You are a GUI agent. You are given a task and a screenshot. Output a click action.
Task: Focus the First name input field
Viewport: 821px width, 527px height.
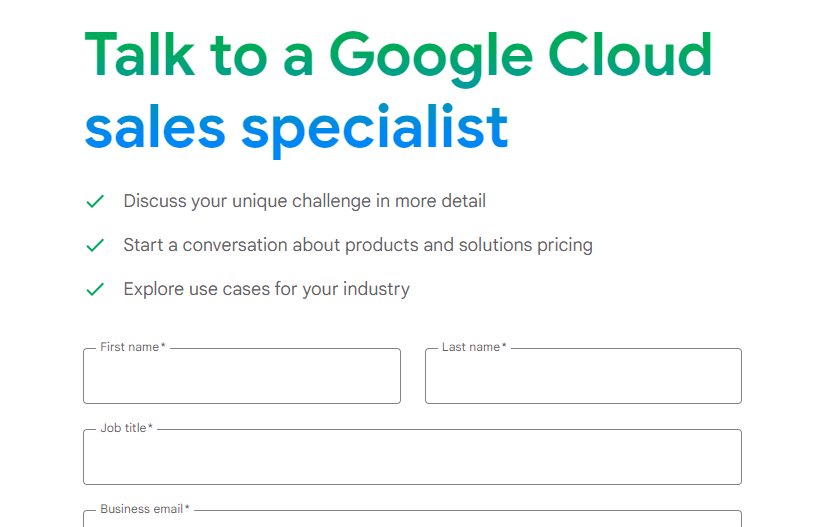242,376
